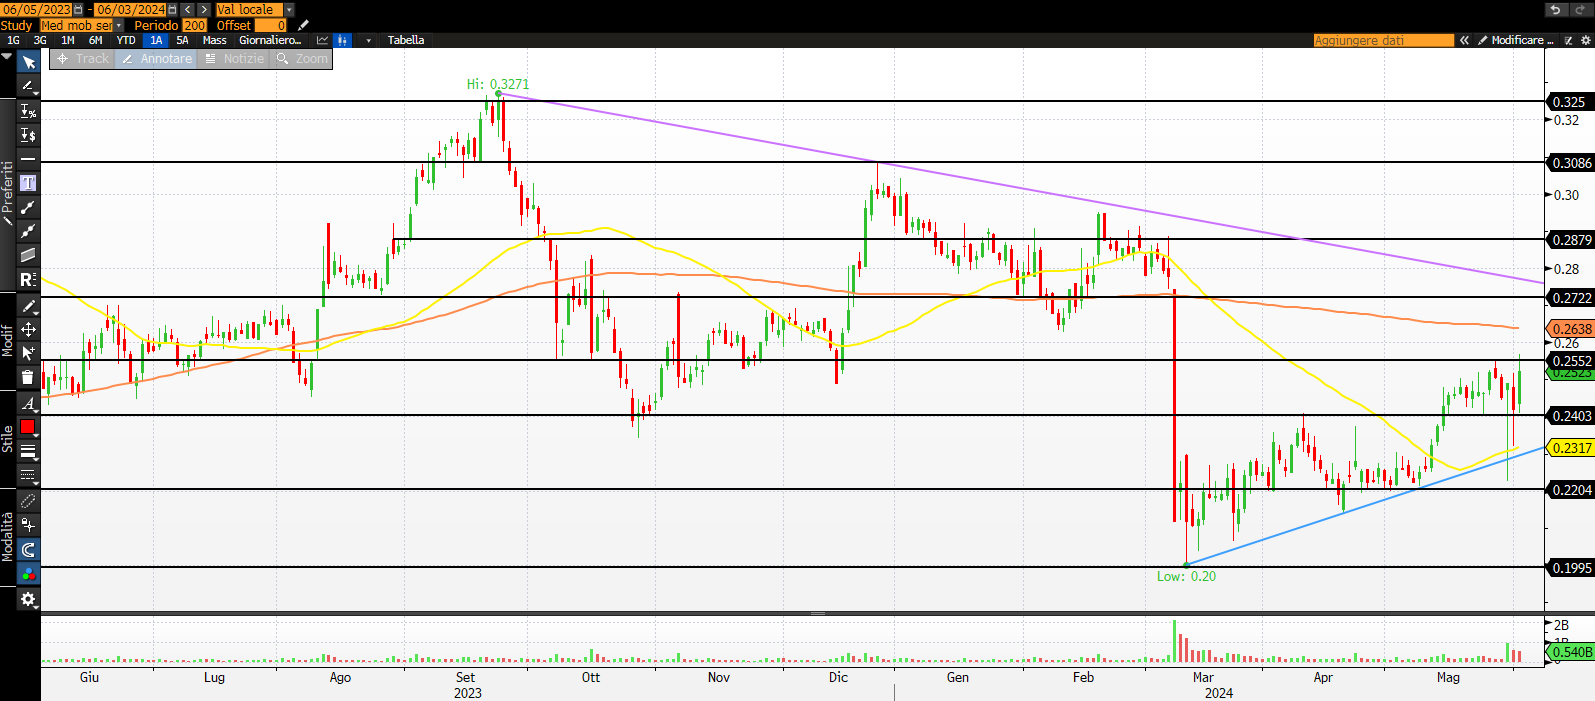The image size is (1595, 701).
Task: Toggle the eraser mode icon
Action: click(28, 501)
